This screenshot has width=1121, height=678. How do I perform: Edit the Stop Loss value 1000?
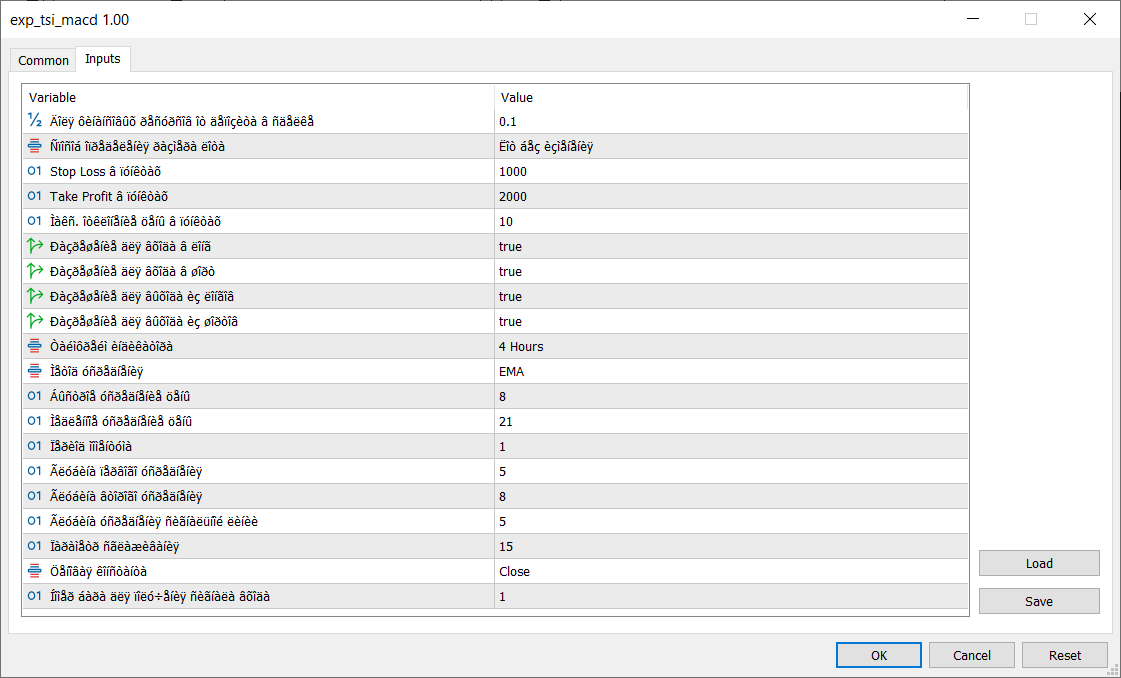pyautogui.click(x=730, y=171)
